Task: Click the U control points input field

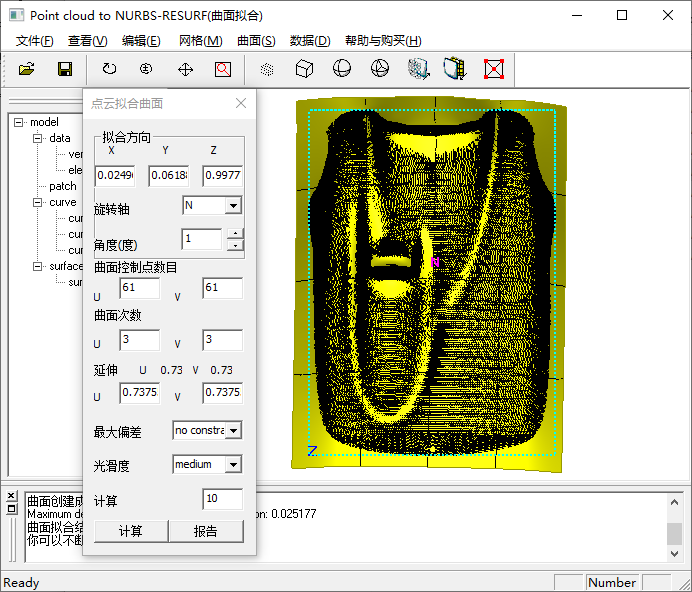Action: coord(139,288)
